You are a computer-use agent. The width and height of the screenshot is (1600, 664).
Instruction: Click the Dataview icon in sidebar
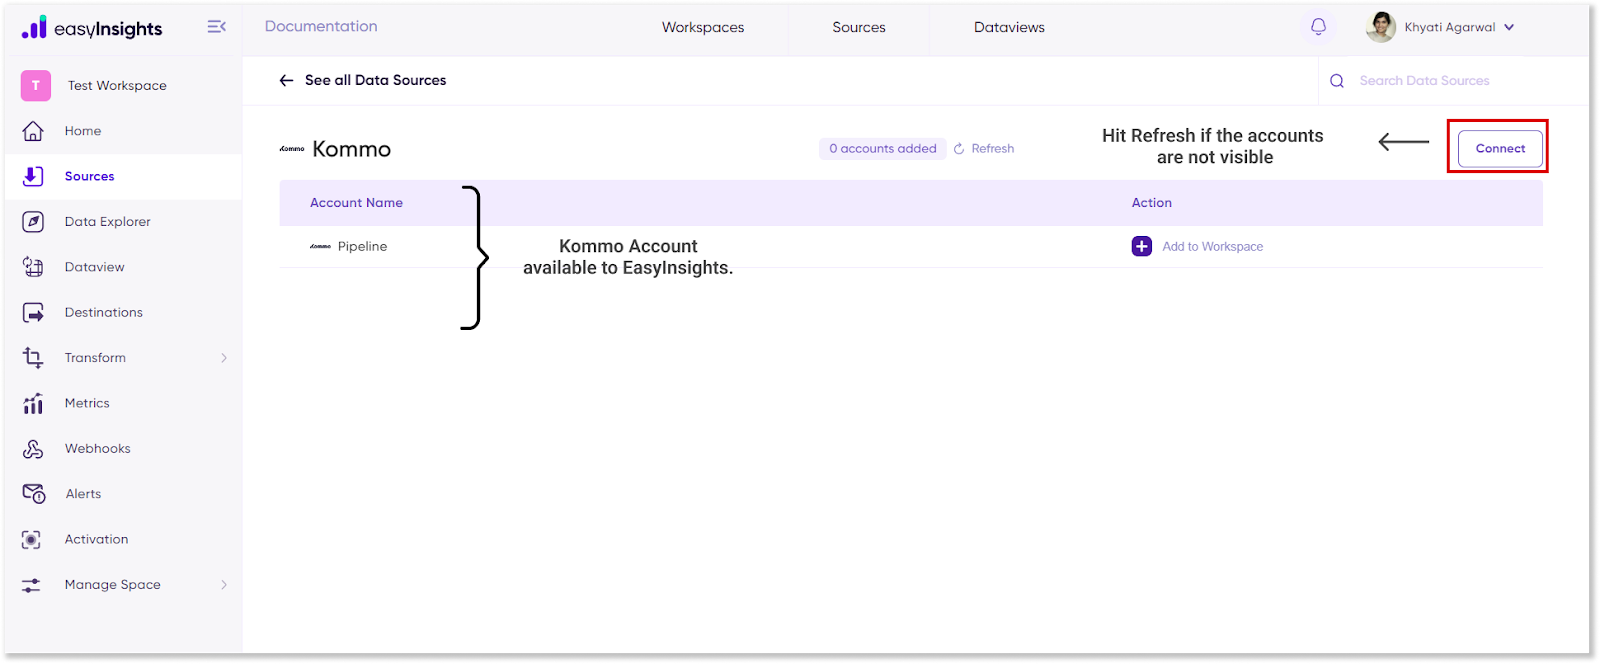[x=33, y=267]
